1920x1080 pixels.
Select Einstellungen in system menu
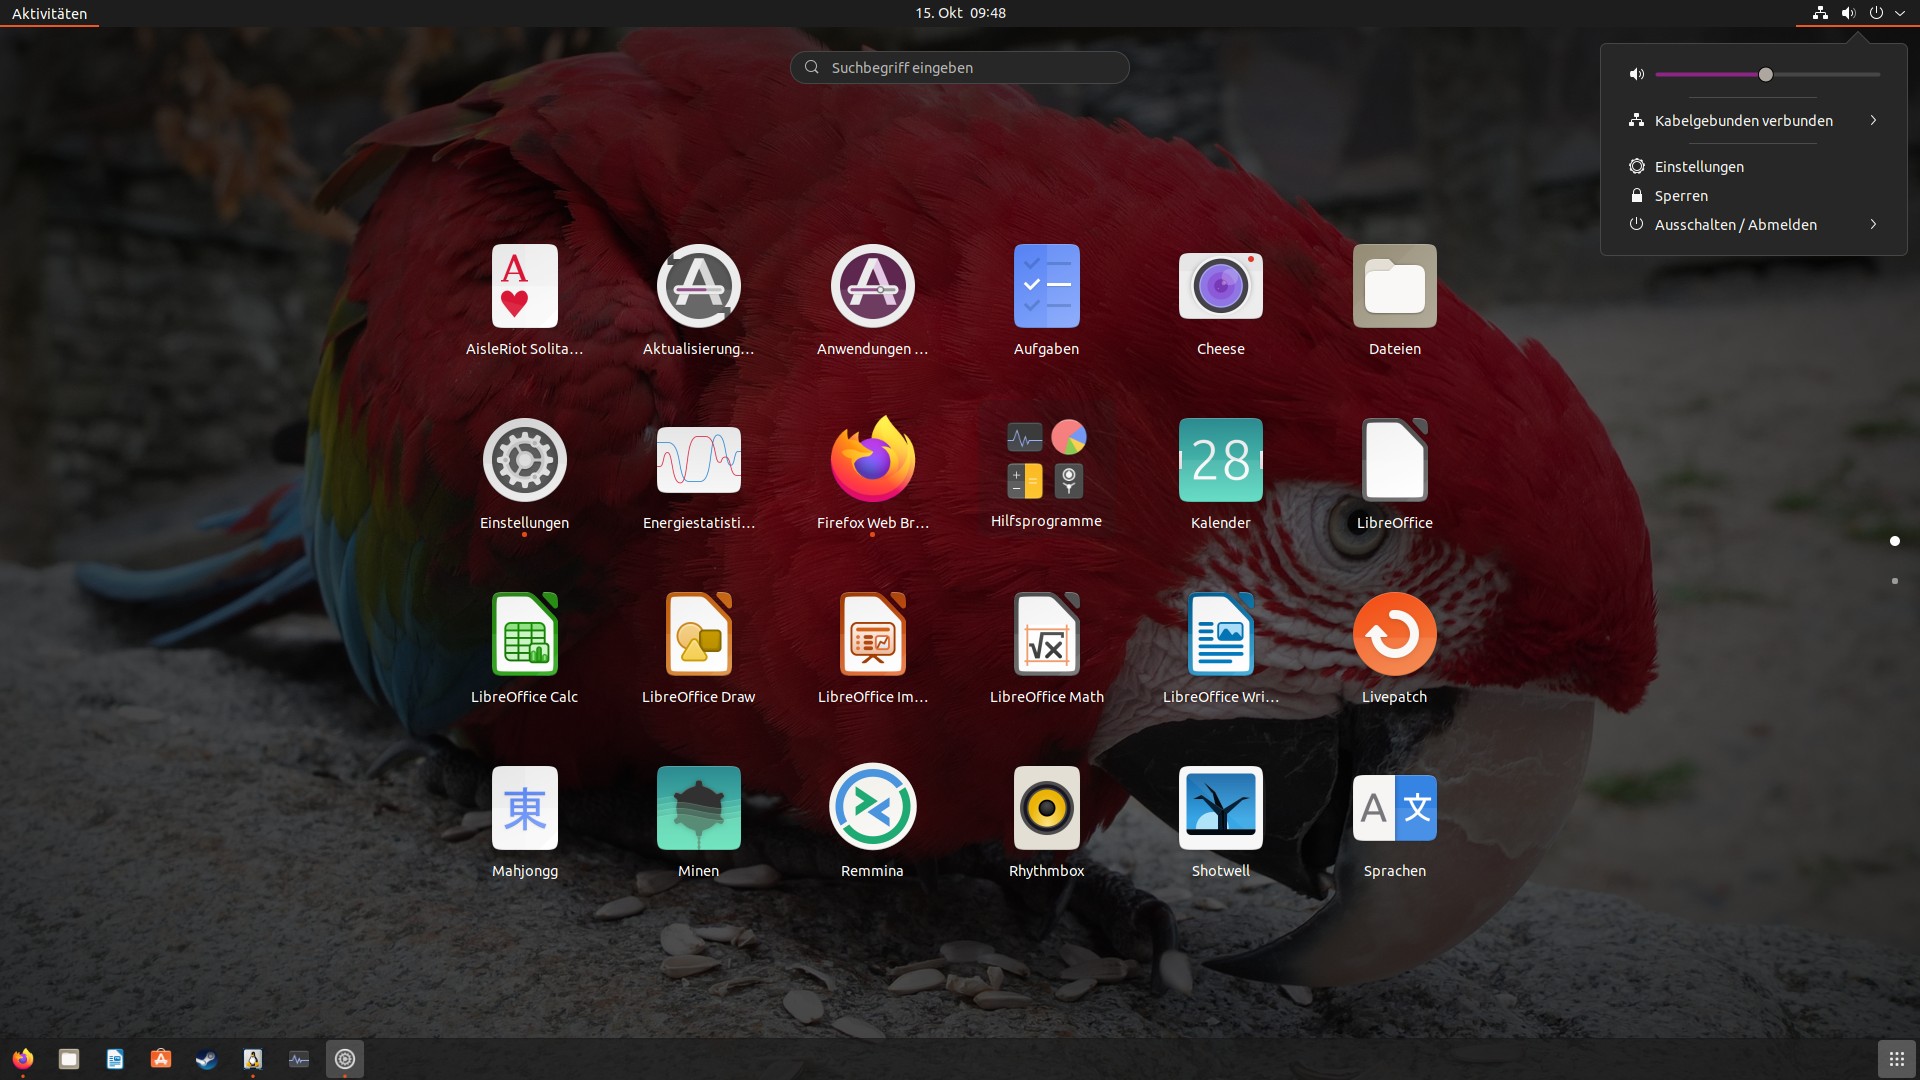(1699, 167)
